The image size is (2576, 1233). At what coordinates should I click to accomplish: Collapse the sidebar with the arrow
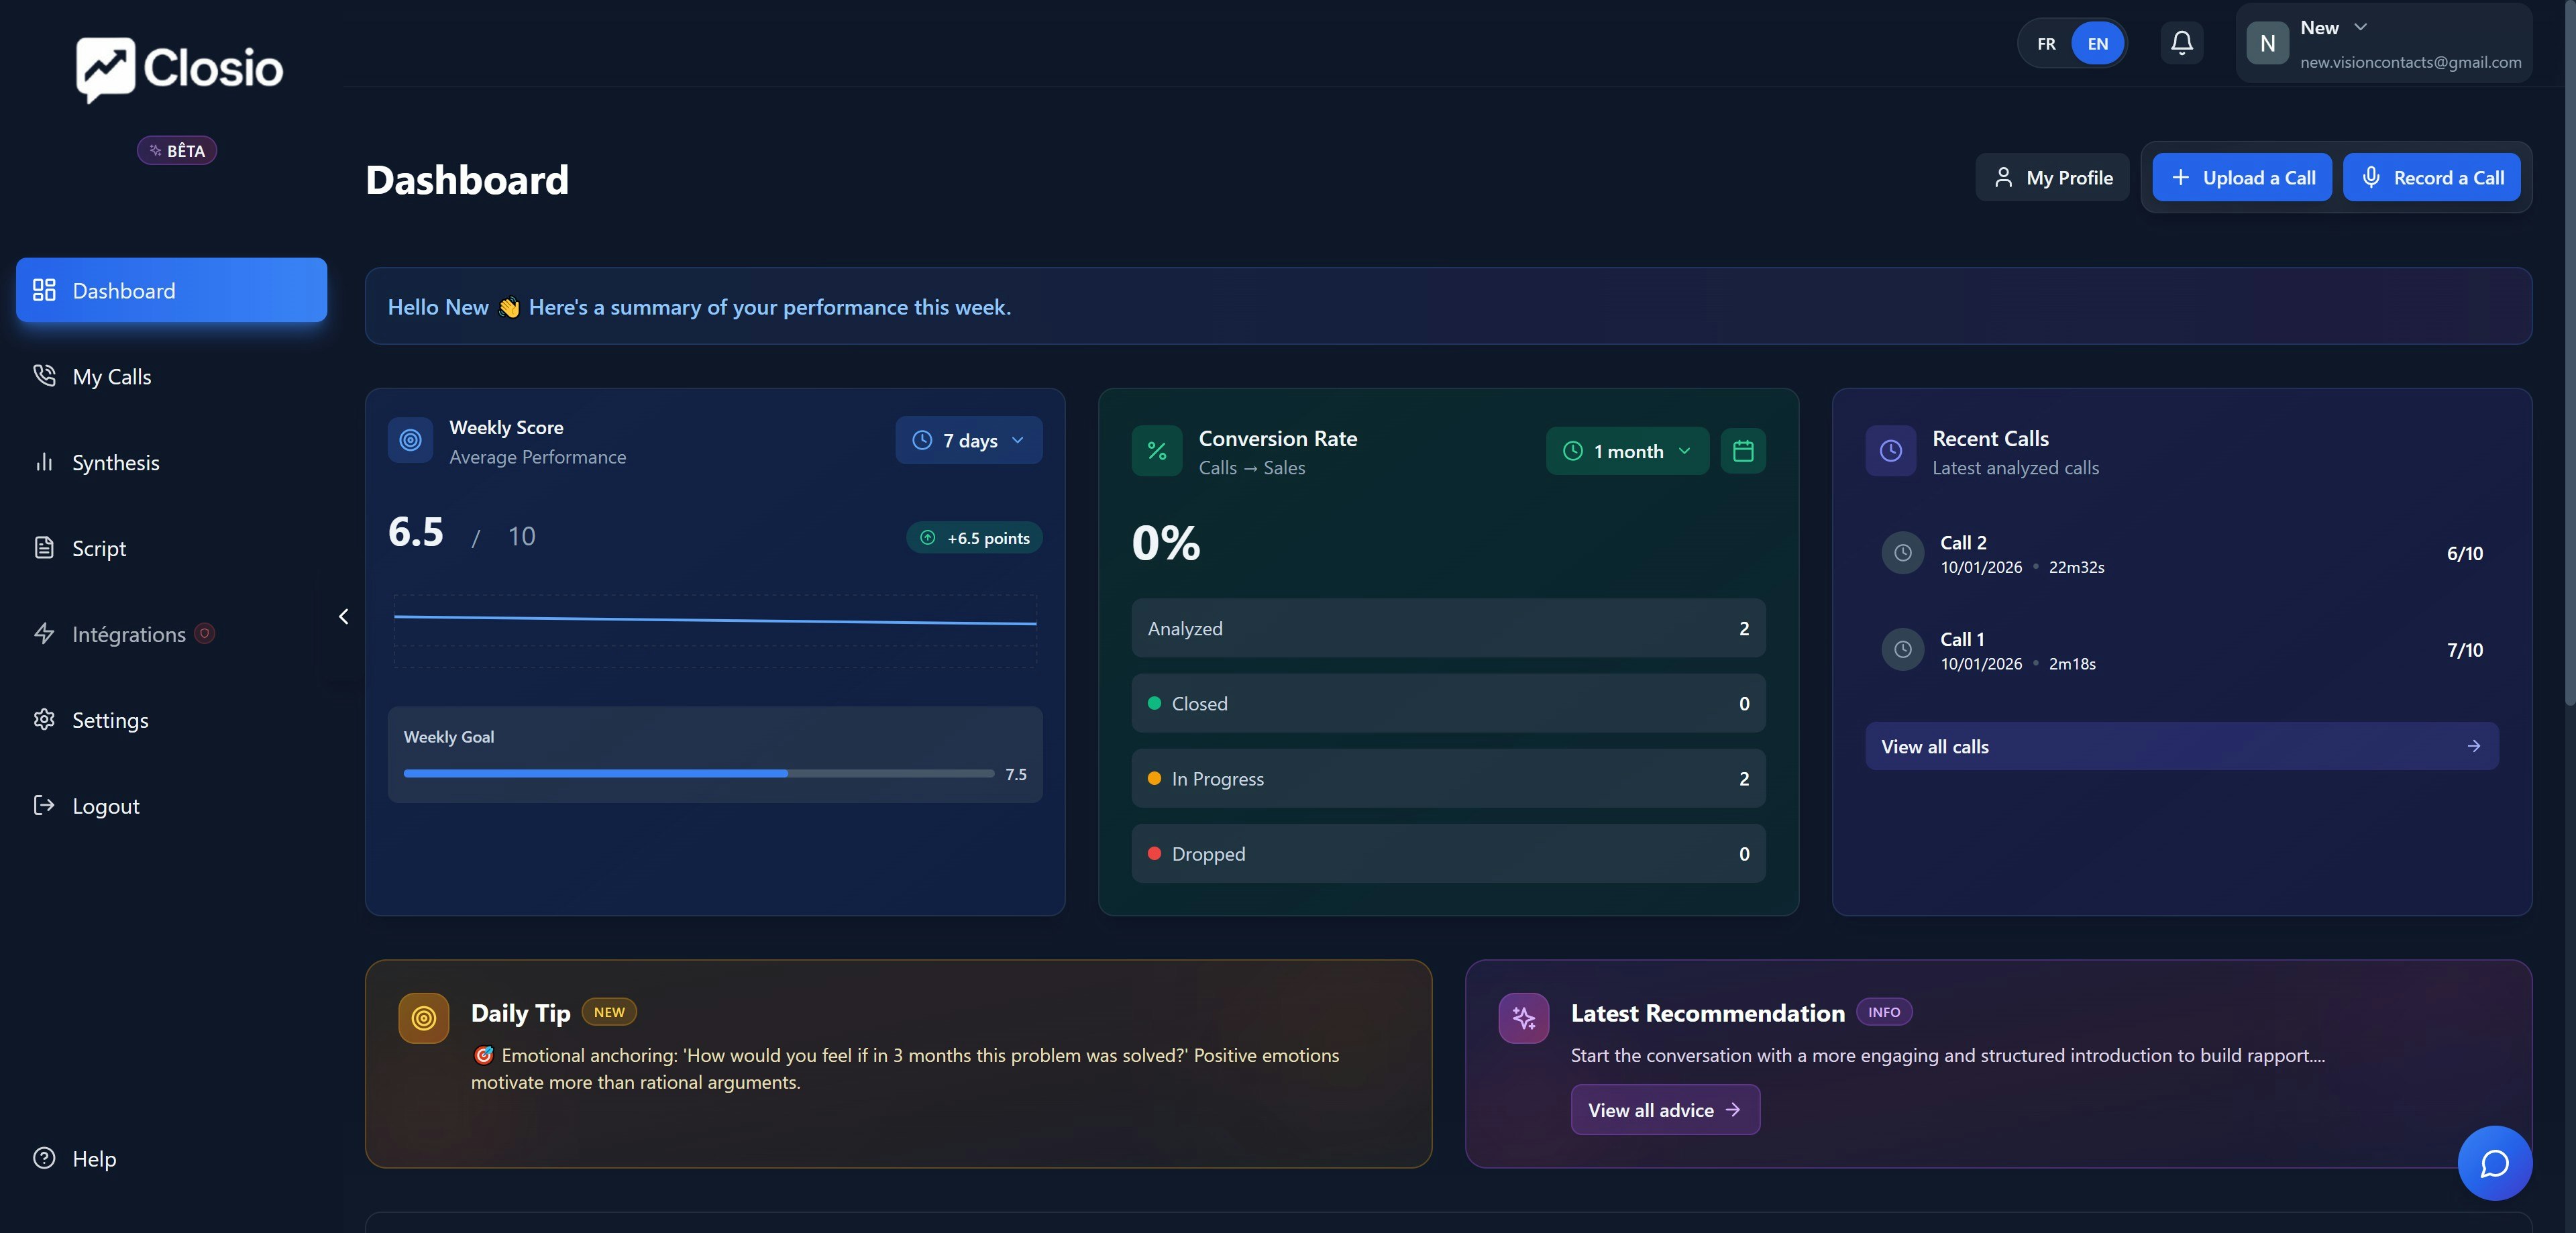[343, 617]
